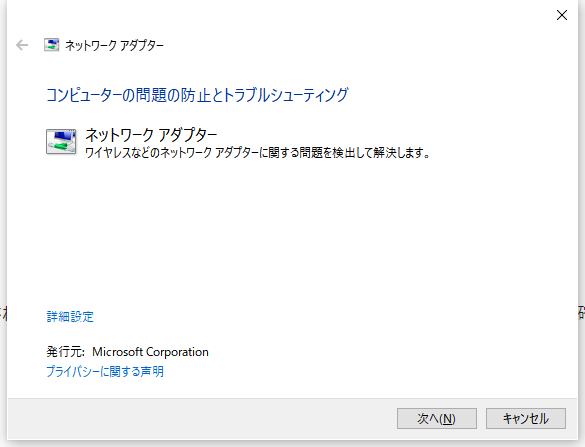Click the background window visible at right edge
Screen dimensions: 585x447
point(582,313)
